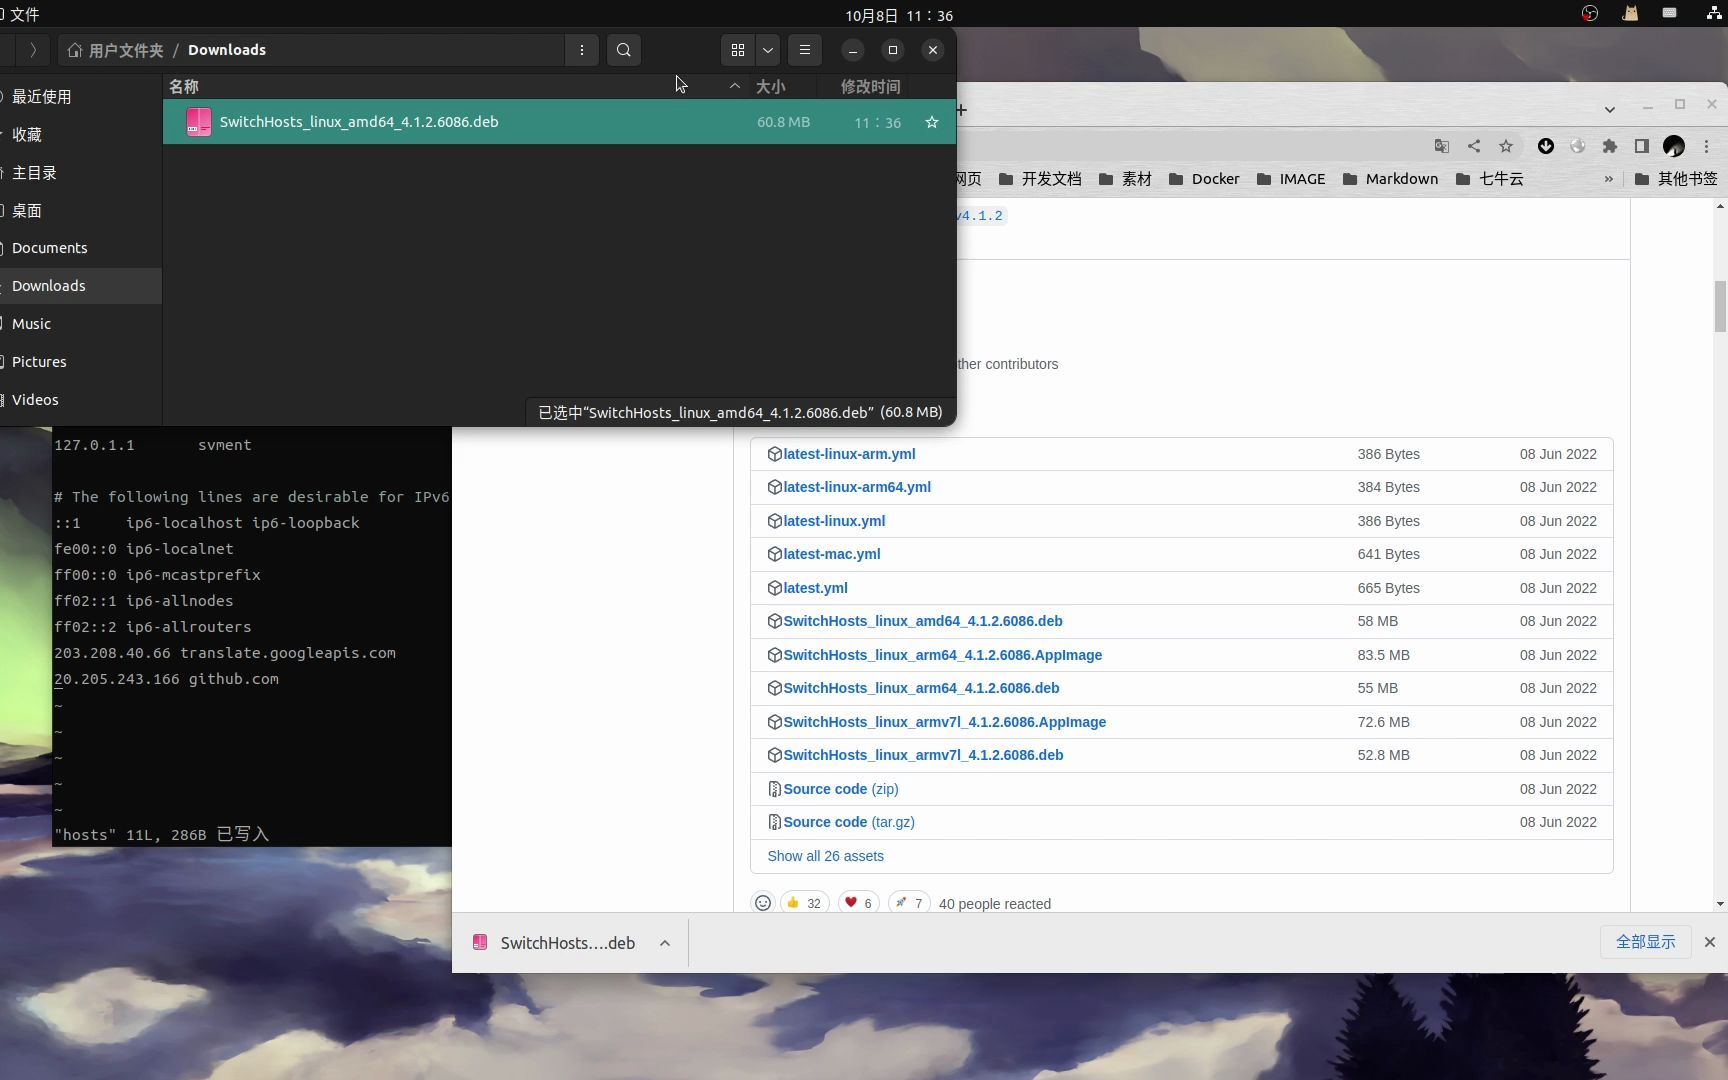Toggle thumbs-up reaction with 32 count
Image resolution: width=1728 pixels, height=1080 pixels.
(804, 903)
